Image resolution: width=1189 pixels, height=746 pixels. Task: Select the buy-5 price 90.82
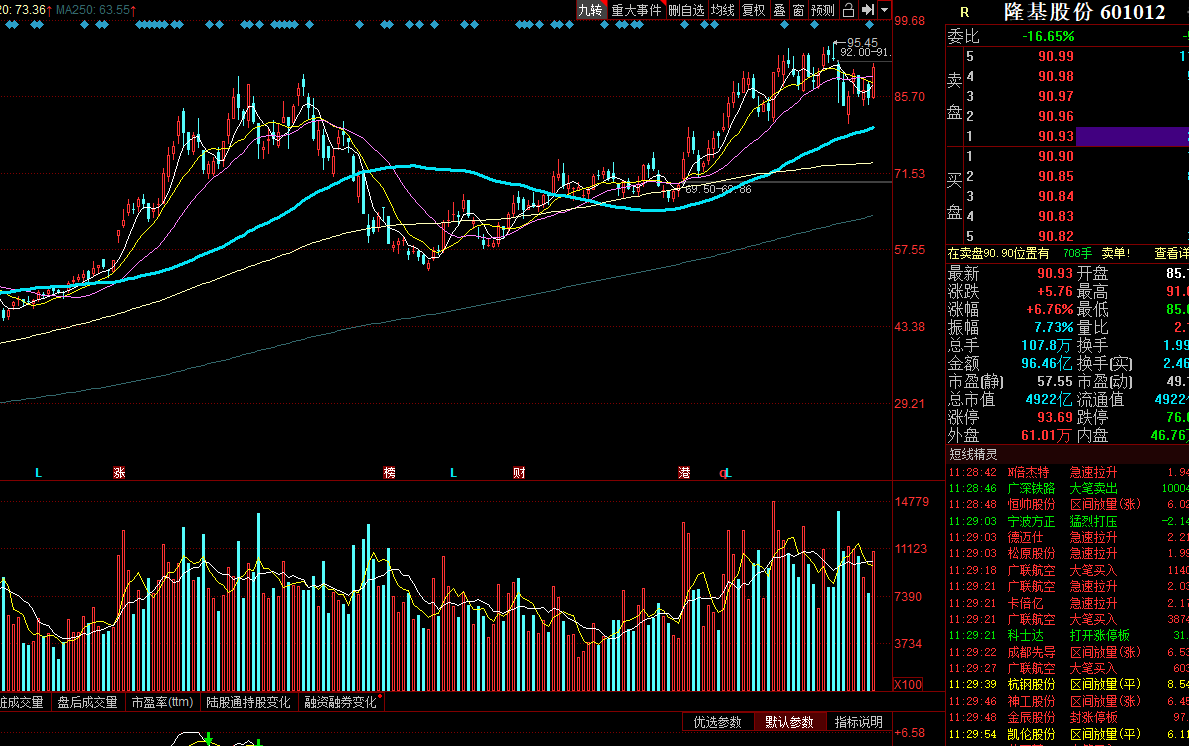(x=1056, y=236)
